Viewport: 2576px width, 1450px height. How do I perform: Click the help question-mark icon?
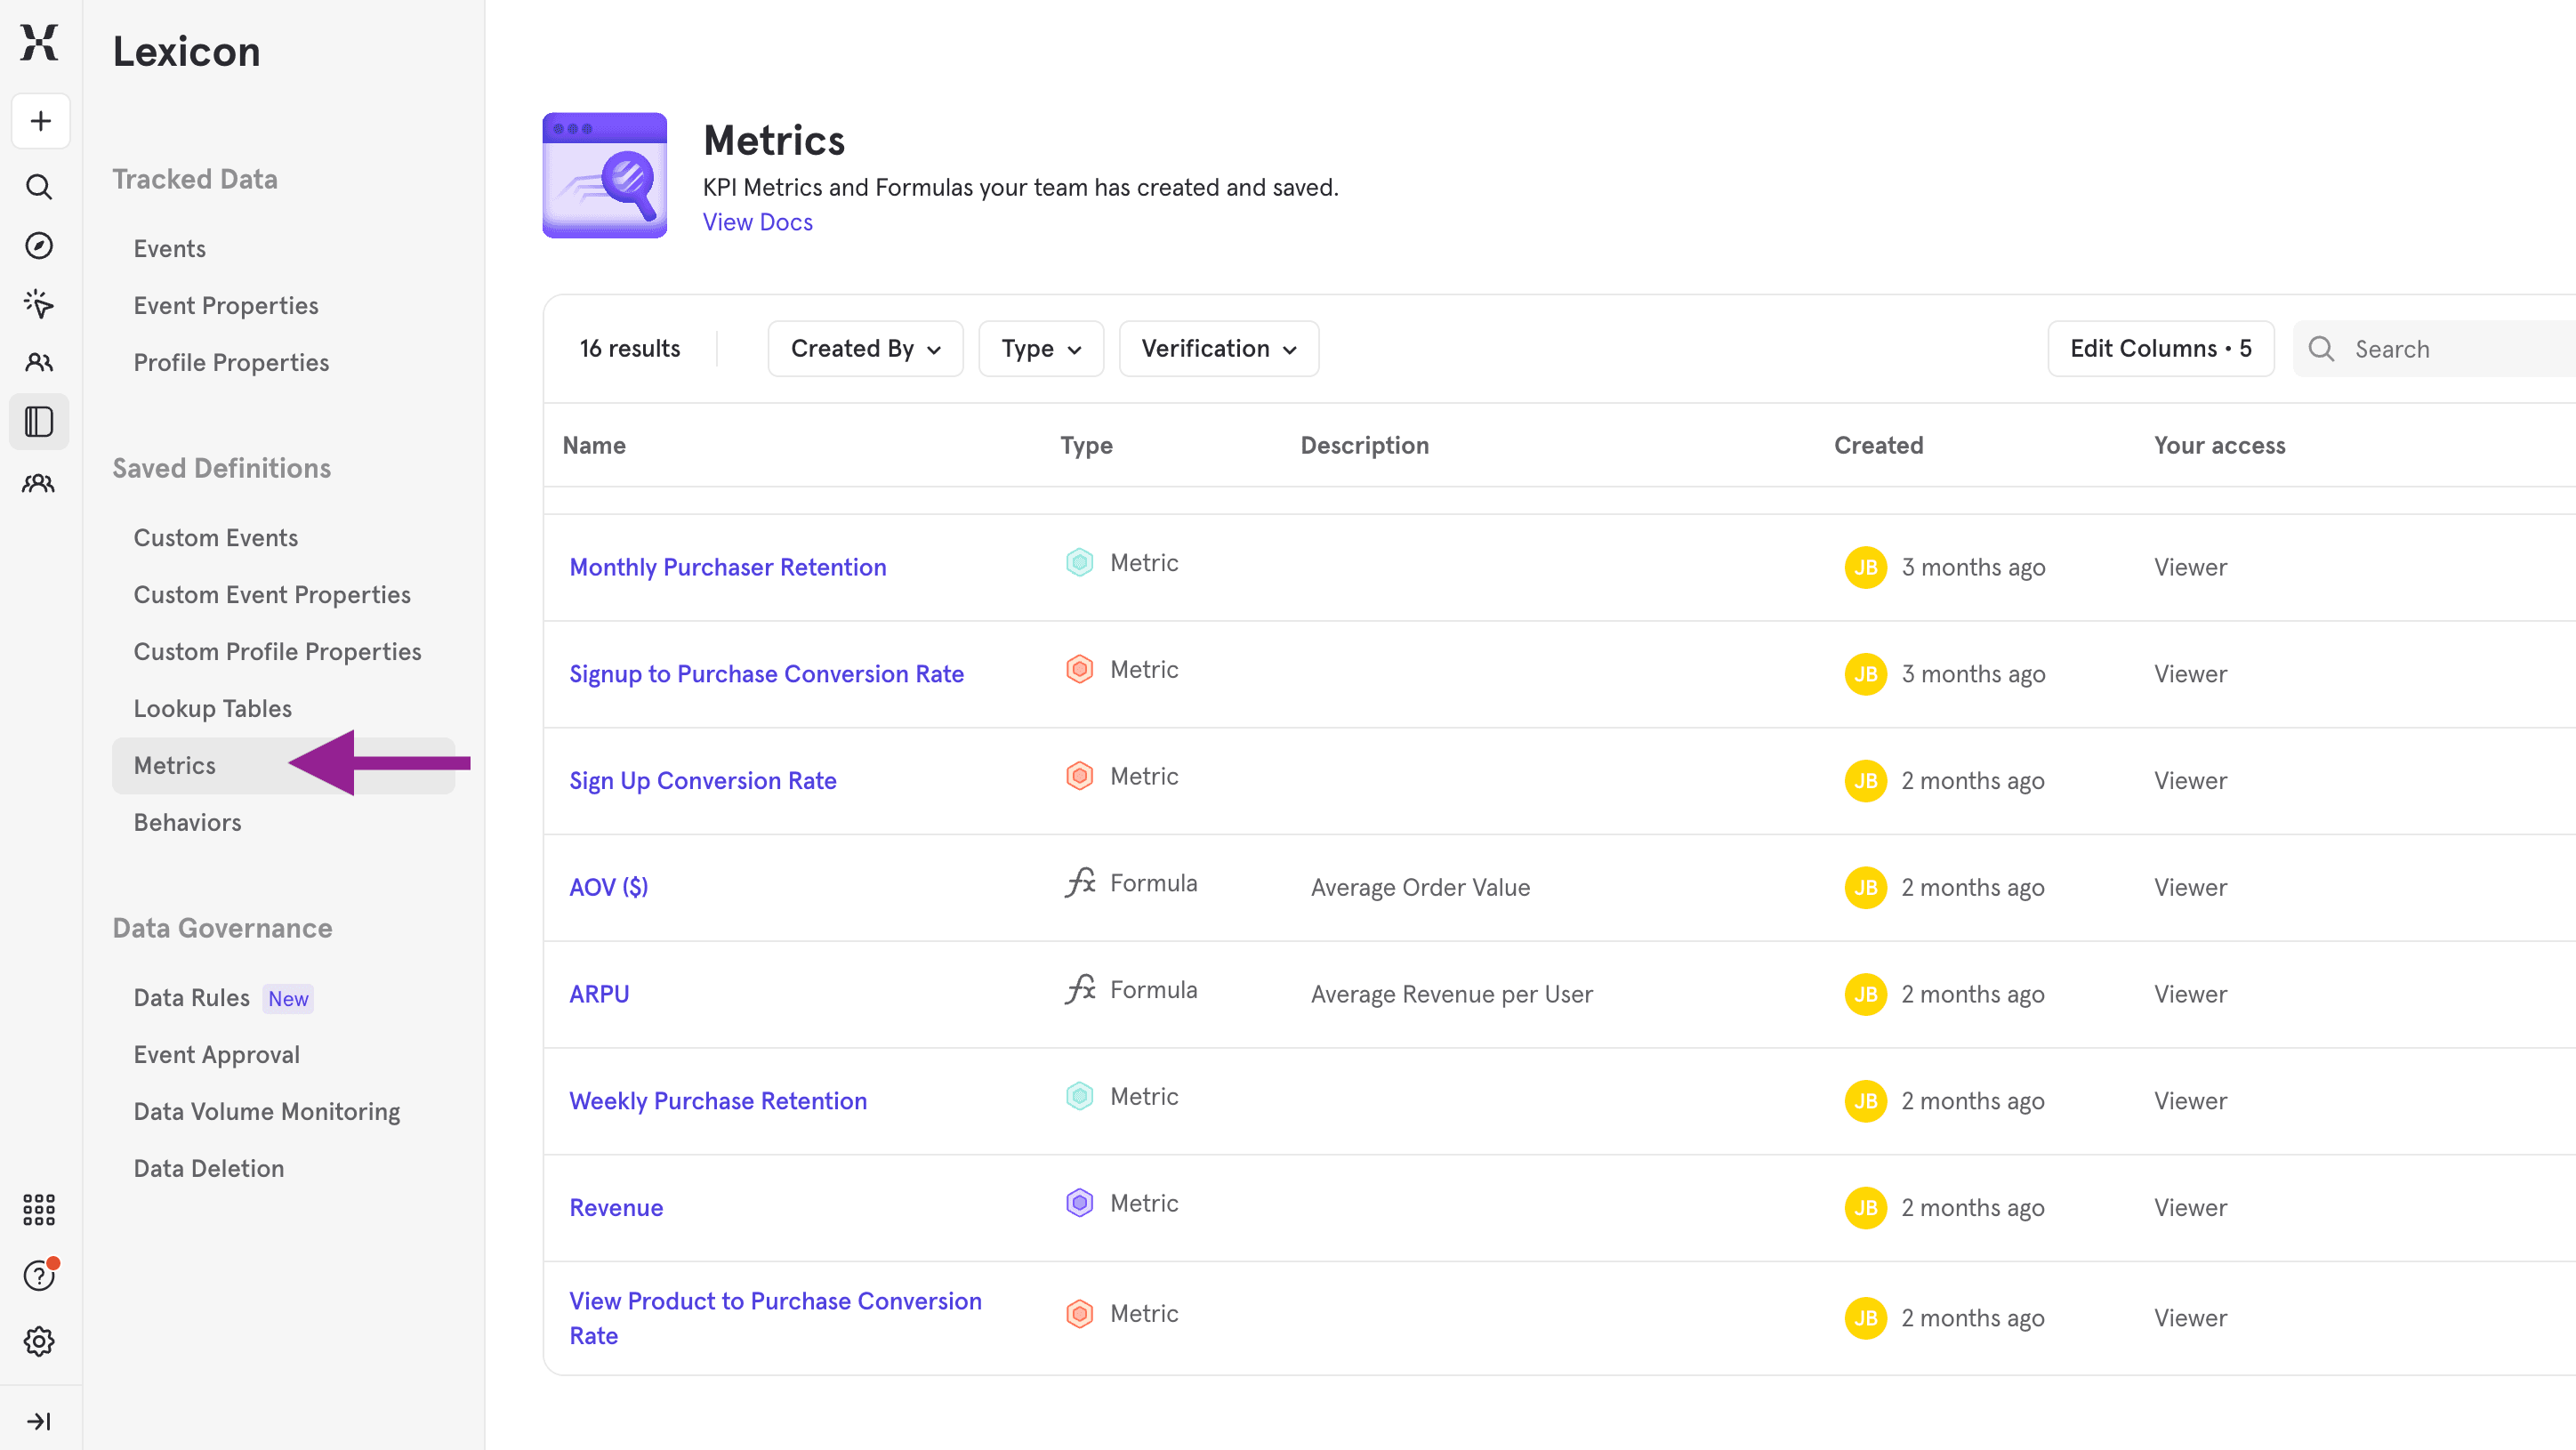(x=39, y=1276)
